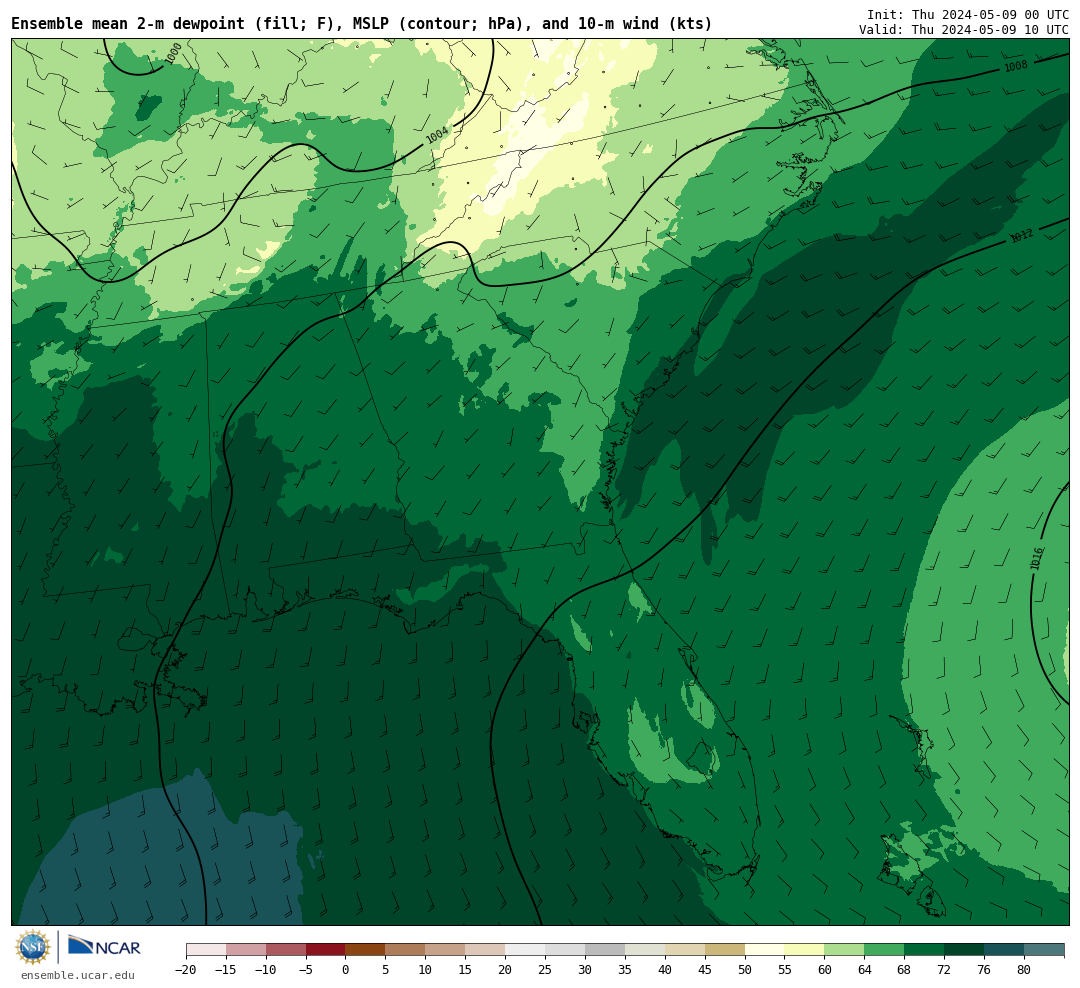The width and height of the screenshot is (1080, 988).
Task: Click the -10 colorbar tick label
Action: pos(266,970)
